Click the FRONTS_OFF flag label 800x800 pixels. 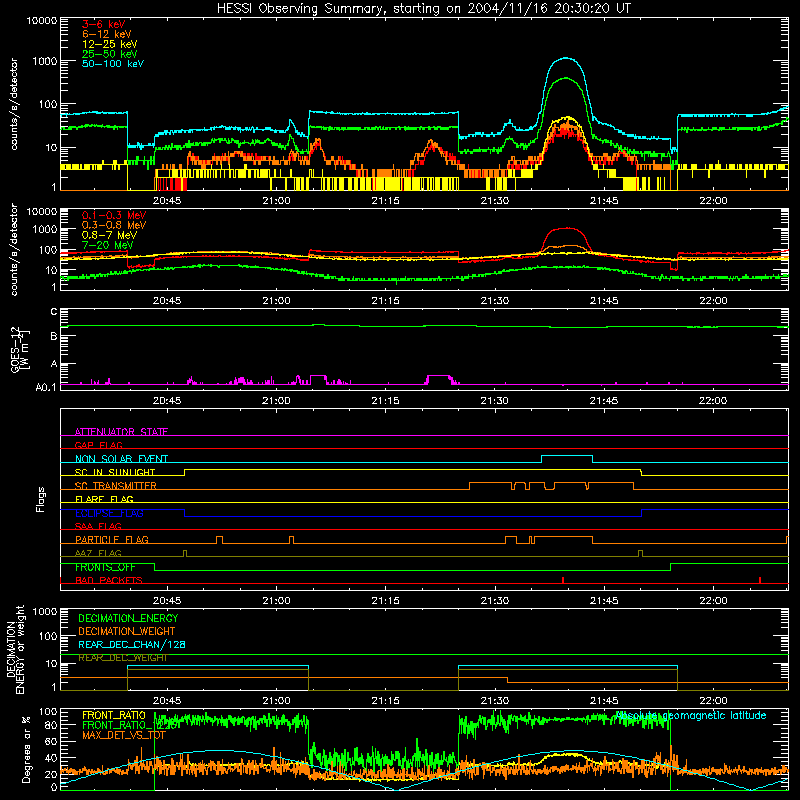click(105, 567)
